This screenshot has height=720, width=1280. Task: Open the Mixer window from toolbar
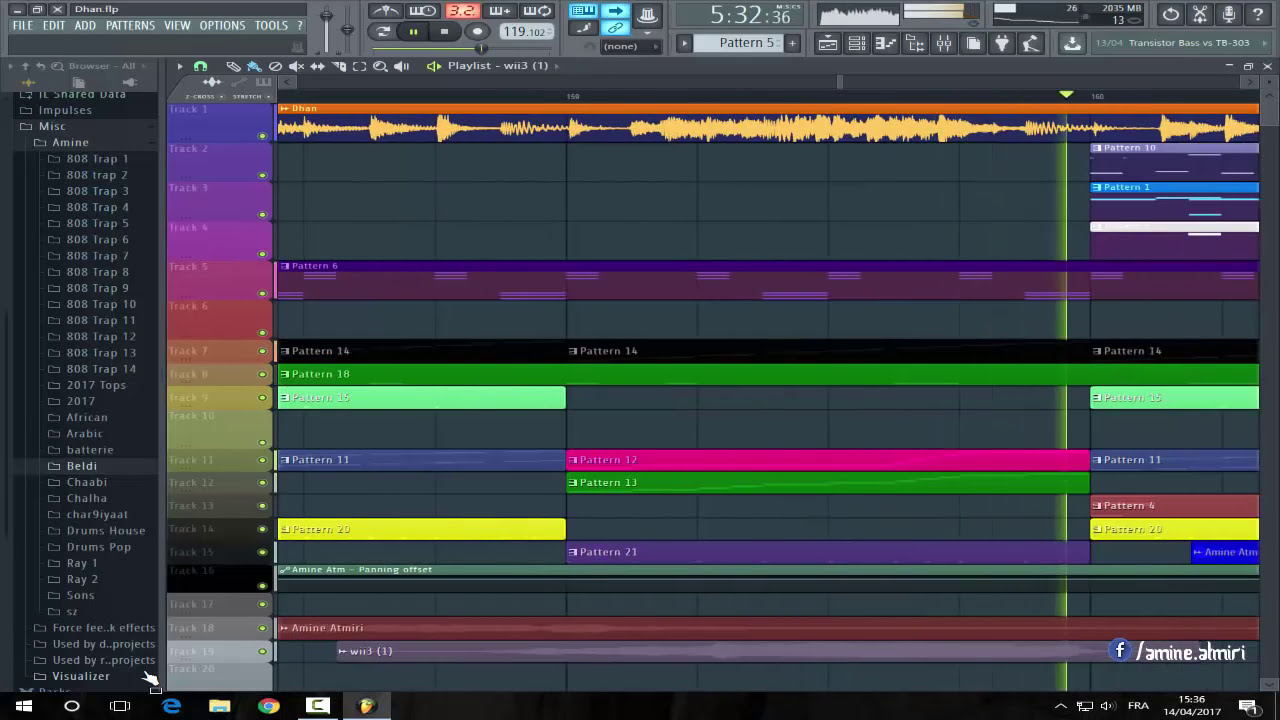click(x=944, y=43)
